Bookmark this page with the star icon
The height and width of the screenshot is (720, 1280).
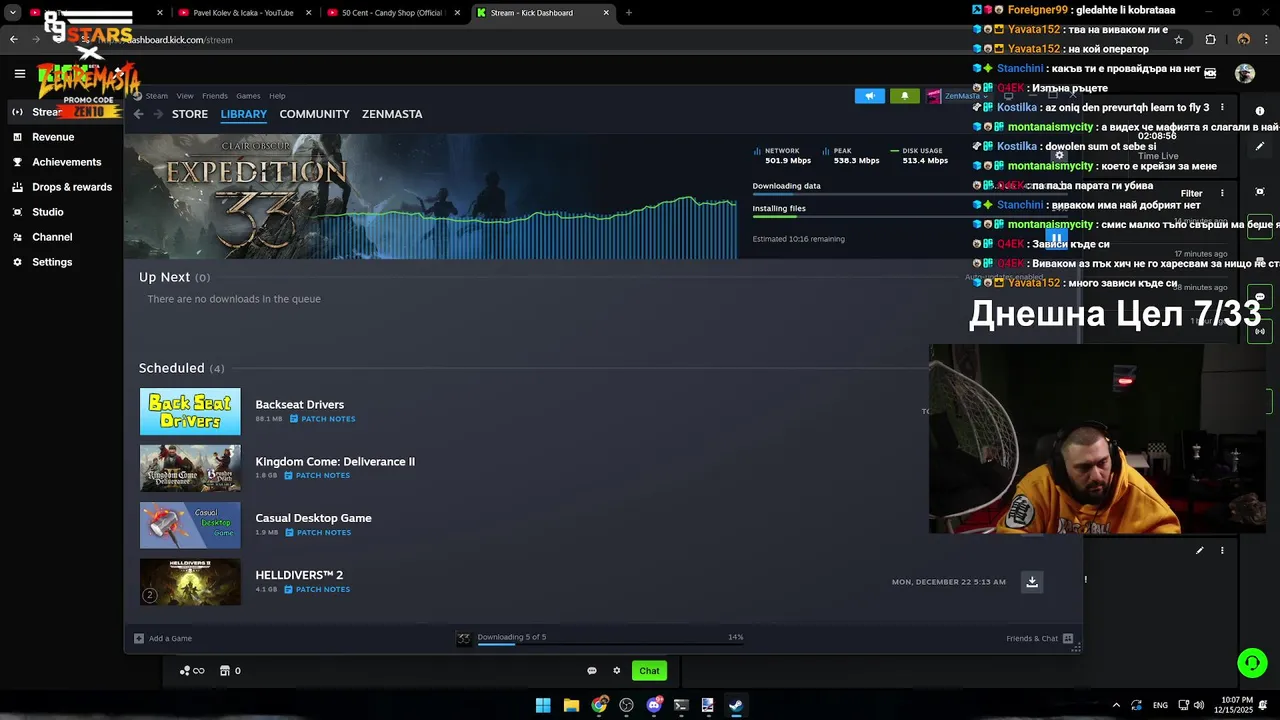(1179, 40)
